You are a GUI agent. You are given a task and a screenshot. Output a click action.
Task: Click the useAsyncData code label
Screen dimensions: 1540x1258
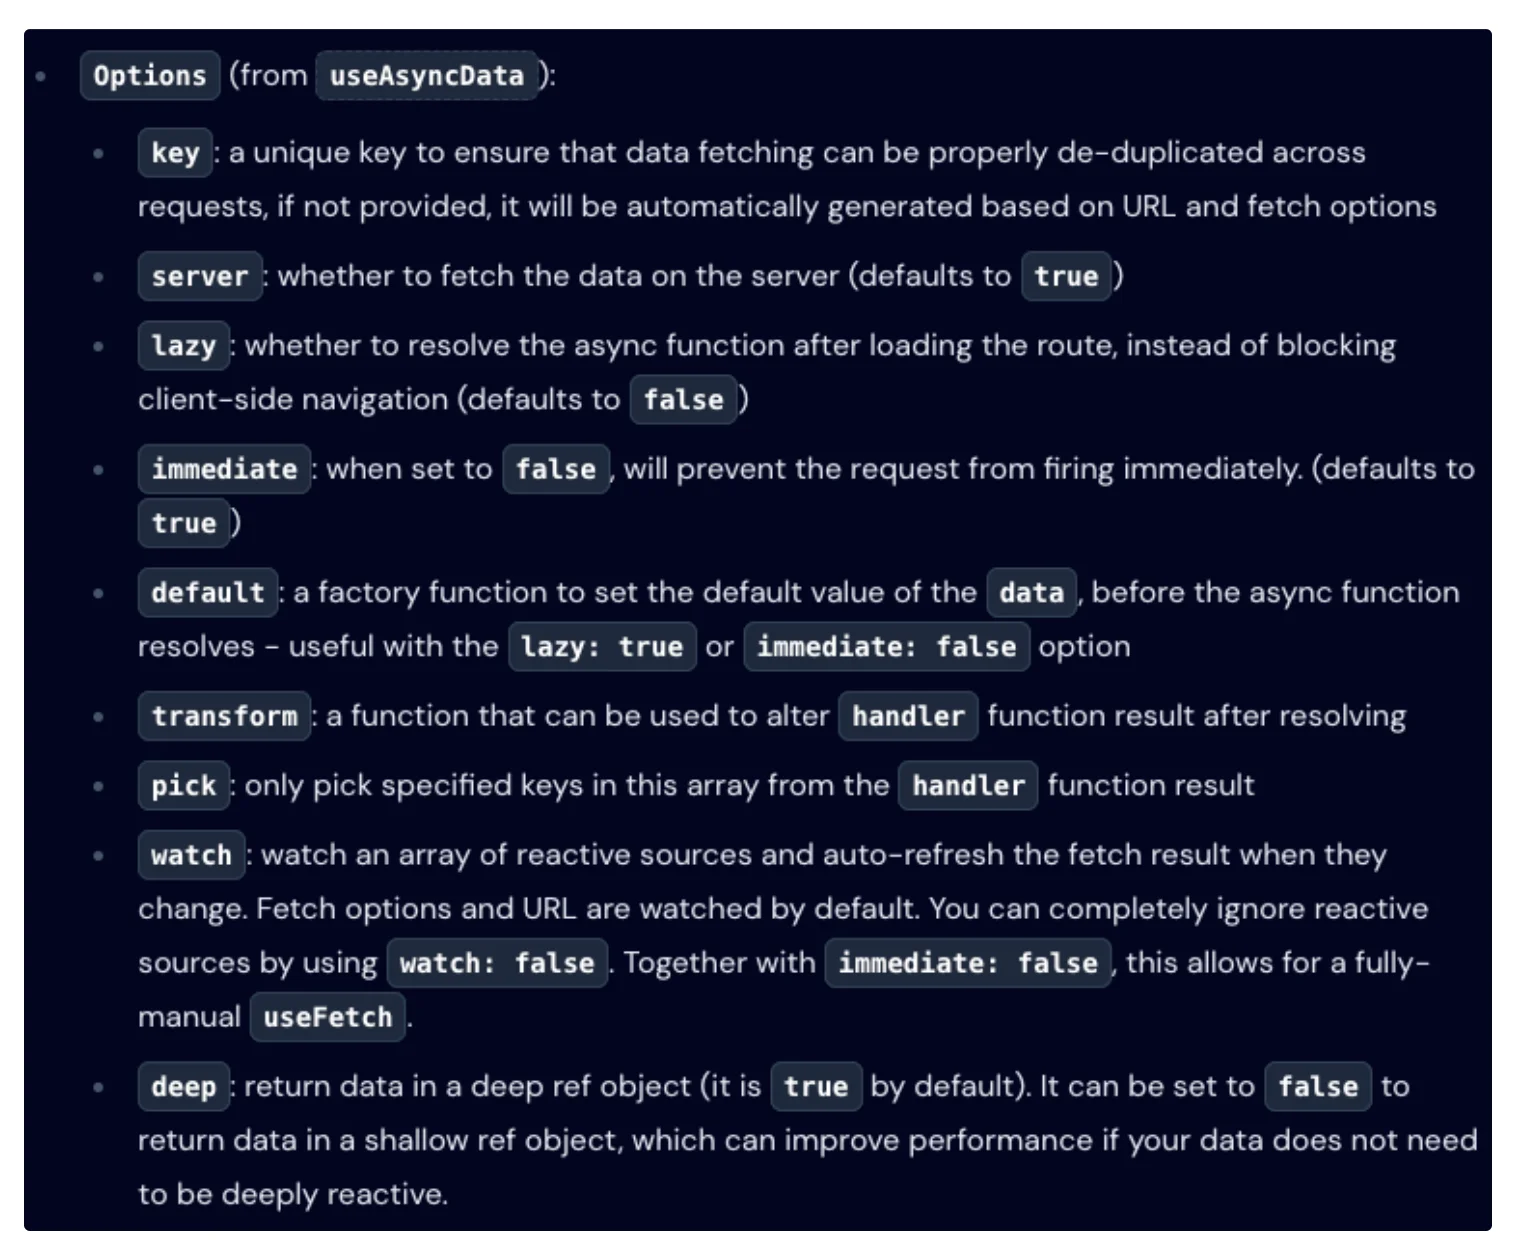[427, 76]
